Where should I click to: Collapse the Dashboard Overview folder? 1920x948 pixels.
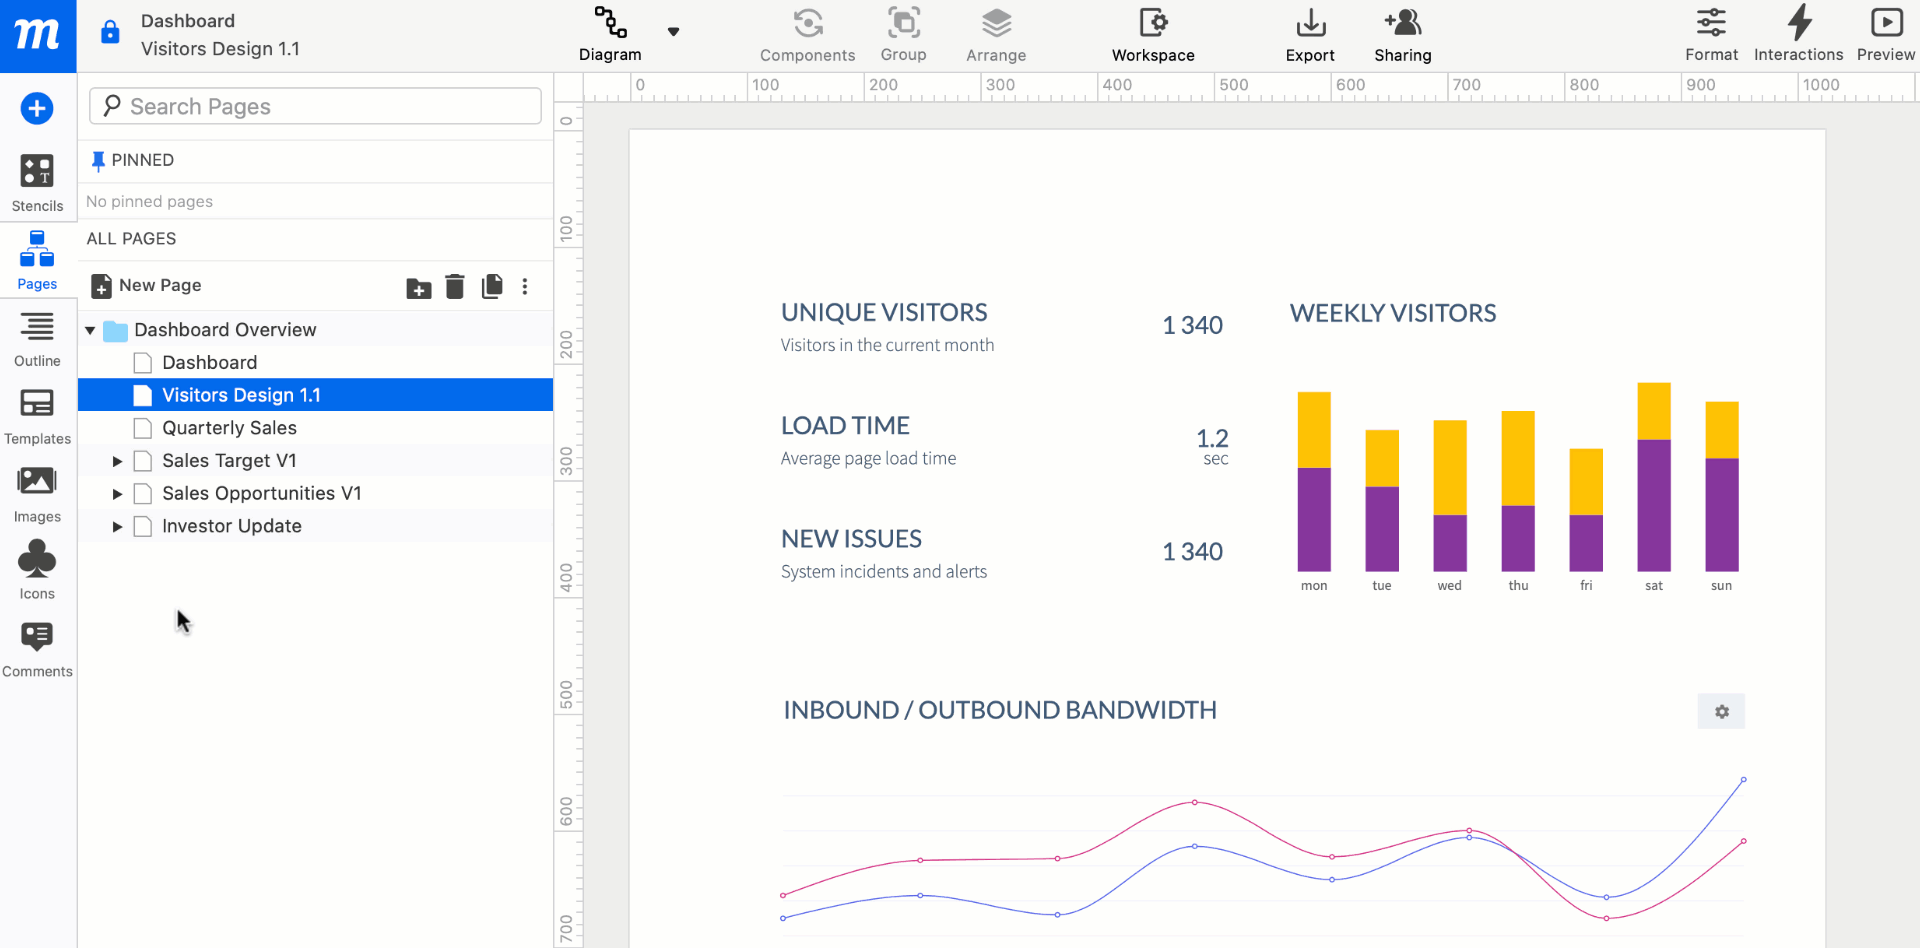(90, 330)
